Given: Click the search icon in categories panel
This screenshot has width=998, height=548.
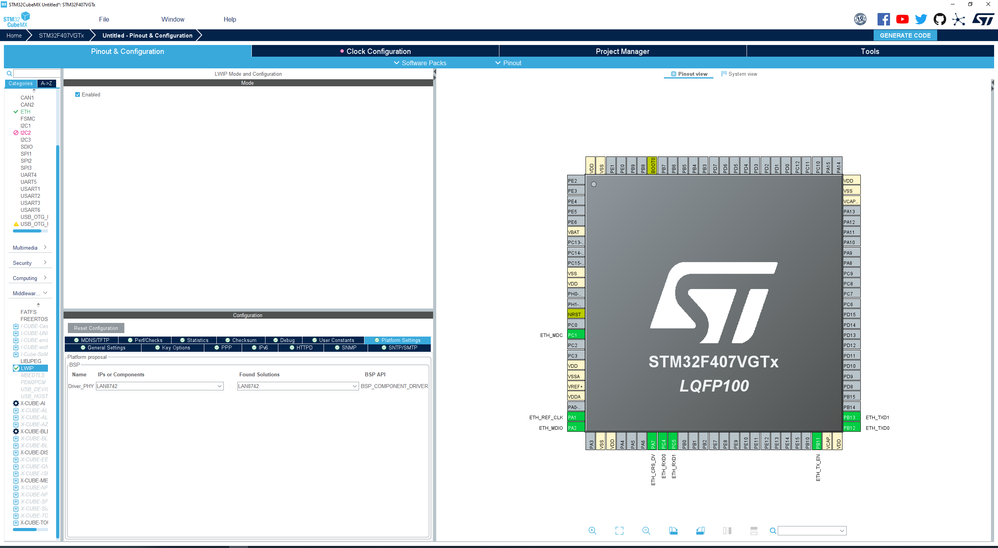Looking at the screenshot, I should tap(9, 74).
